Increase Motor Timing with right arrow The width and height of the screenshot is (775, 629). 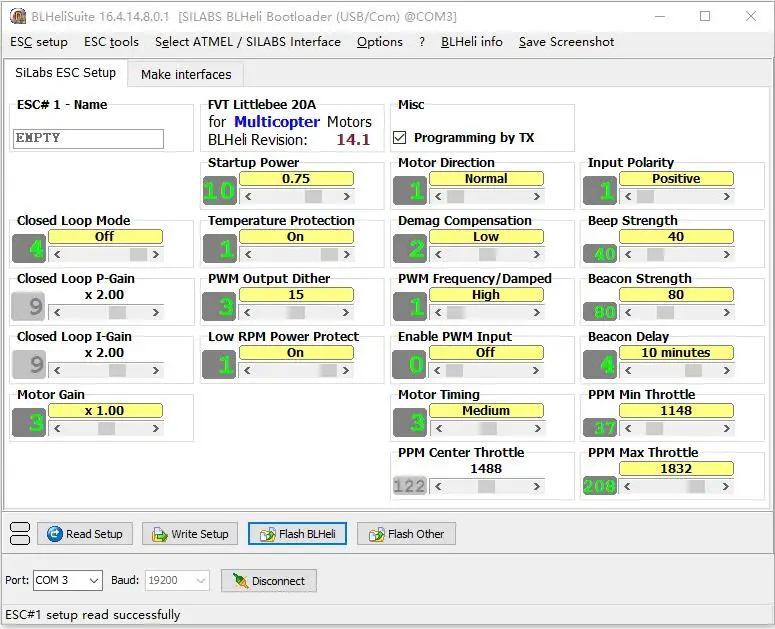click(x=537, y=428)
